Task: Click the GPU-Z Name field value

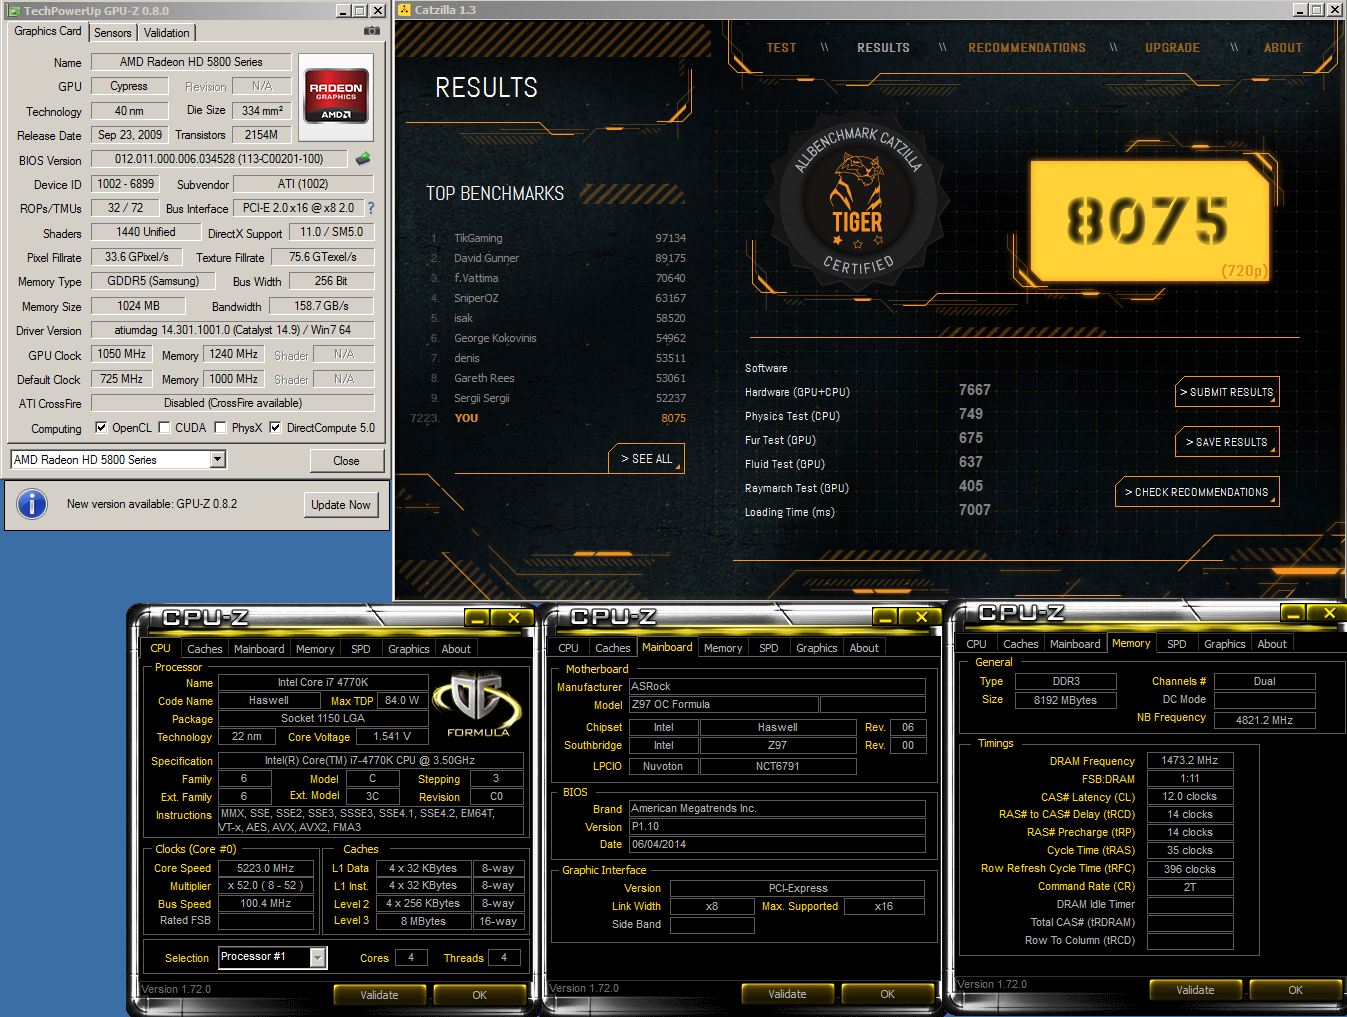Action: tap(191, 62)
